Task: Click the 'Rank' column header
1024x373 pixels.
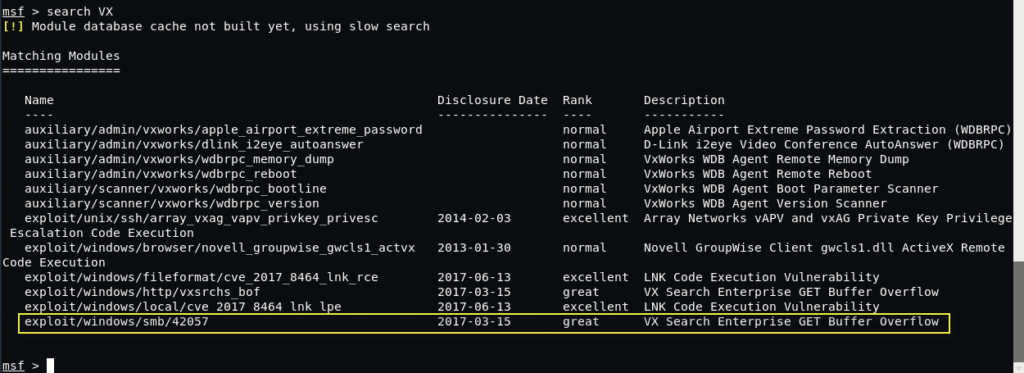Action: [577, 101]
